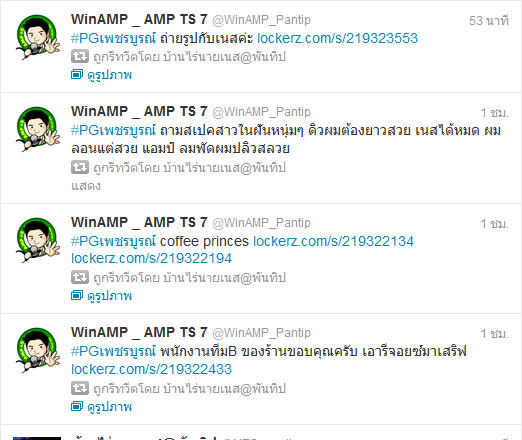The width and height of the screenshot is (522, 440).
Task: Click the view-photo icon in the first tweet
Action: click(x=77, y=74)
